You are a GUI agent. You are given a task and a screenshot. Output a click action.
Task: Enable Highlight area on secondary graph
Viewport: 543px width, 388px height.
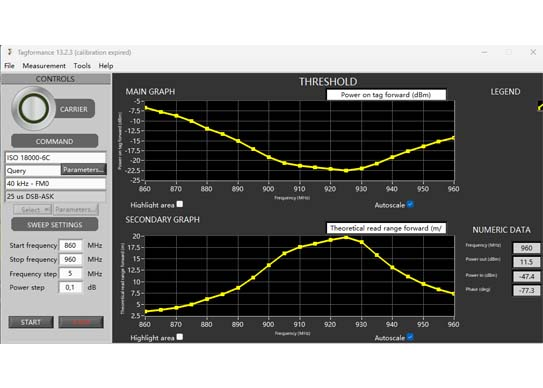pyautogui.click(x=180, y=337)
